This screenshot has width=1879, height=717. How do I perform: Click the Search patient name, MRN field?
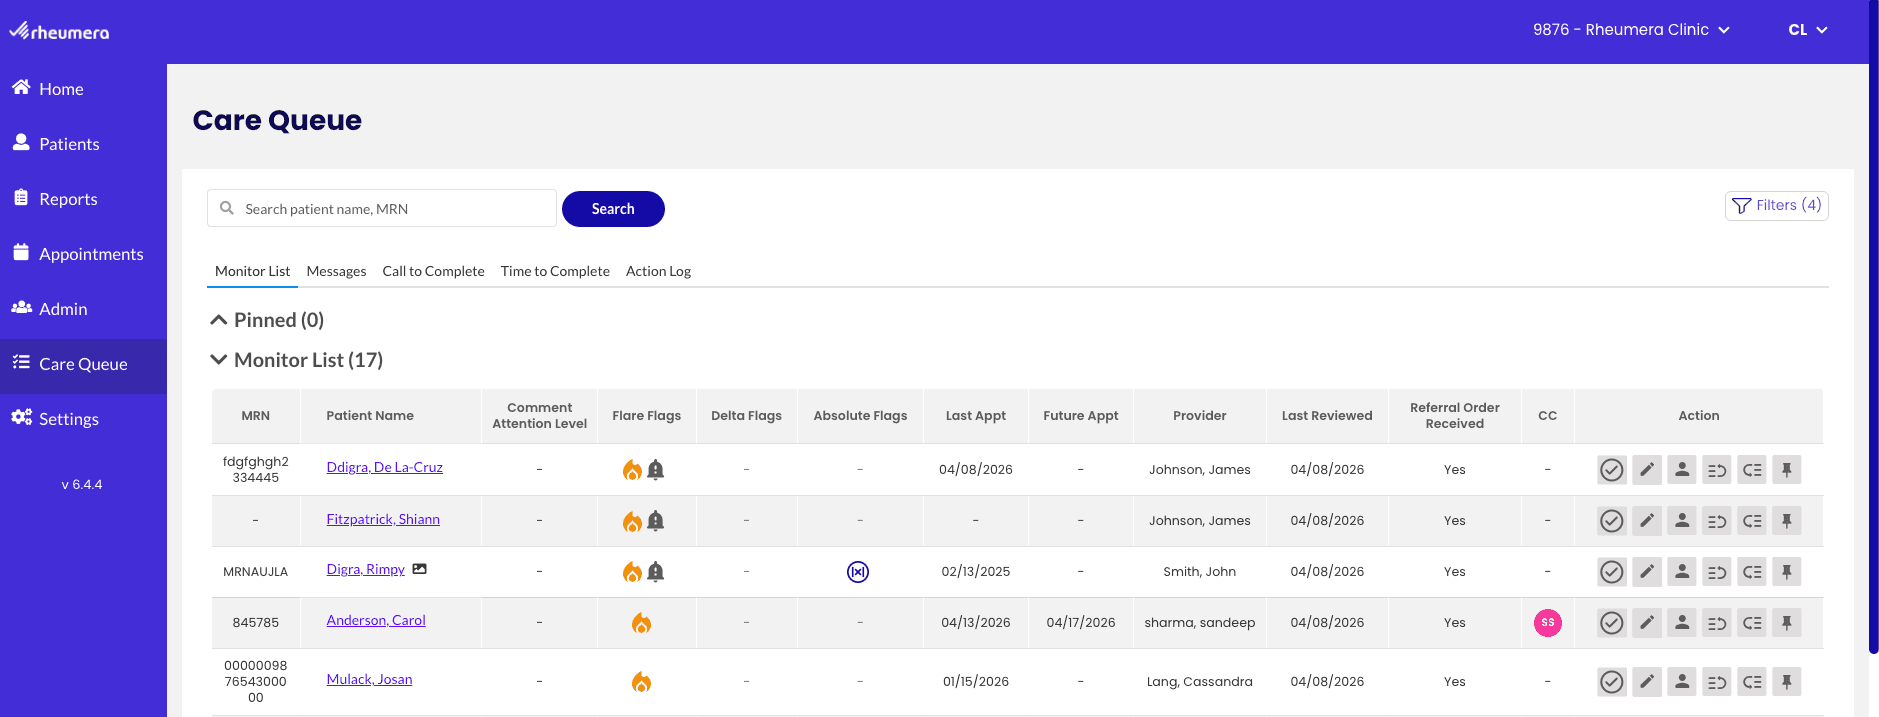[x=382, y=208]
